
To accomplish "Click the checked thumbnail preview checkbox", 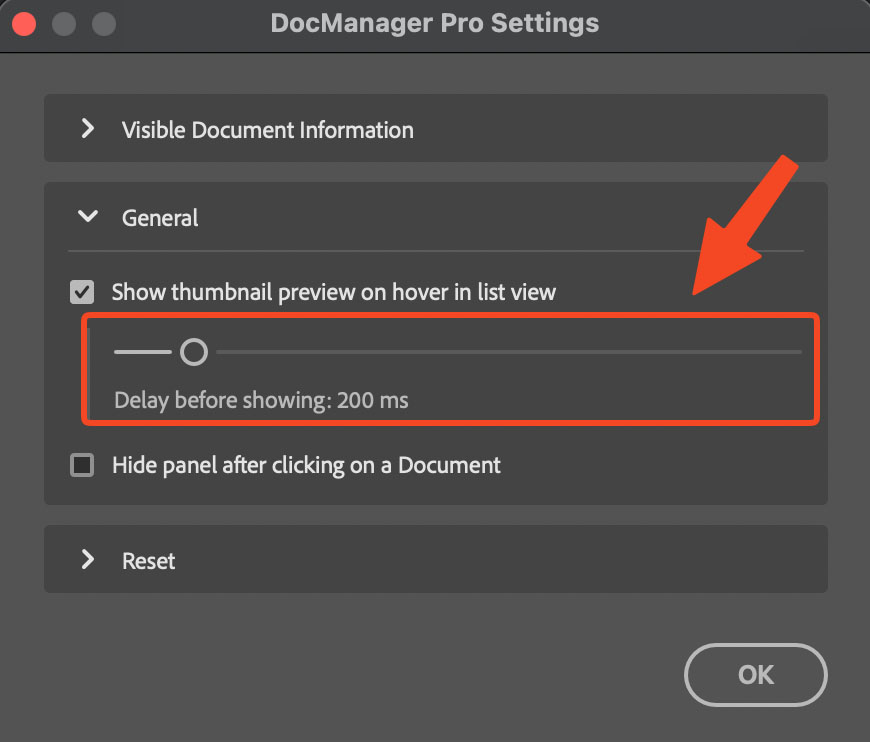I will (x=82, y=292).
